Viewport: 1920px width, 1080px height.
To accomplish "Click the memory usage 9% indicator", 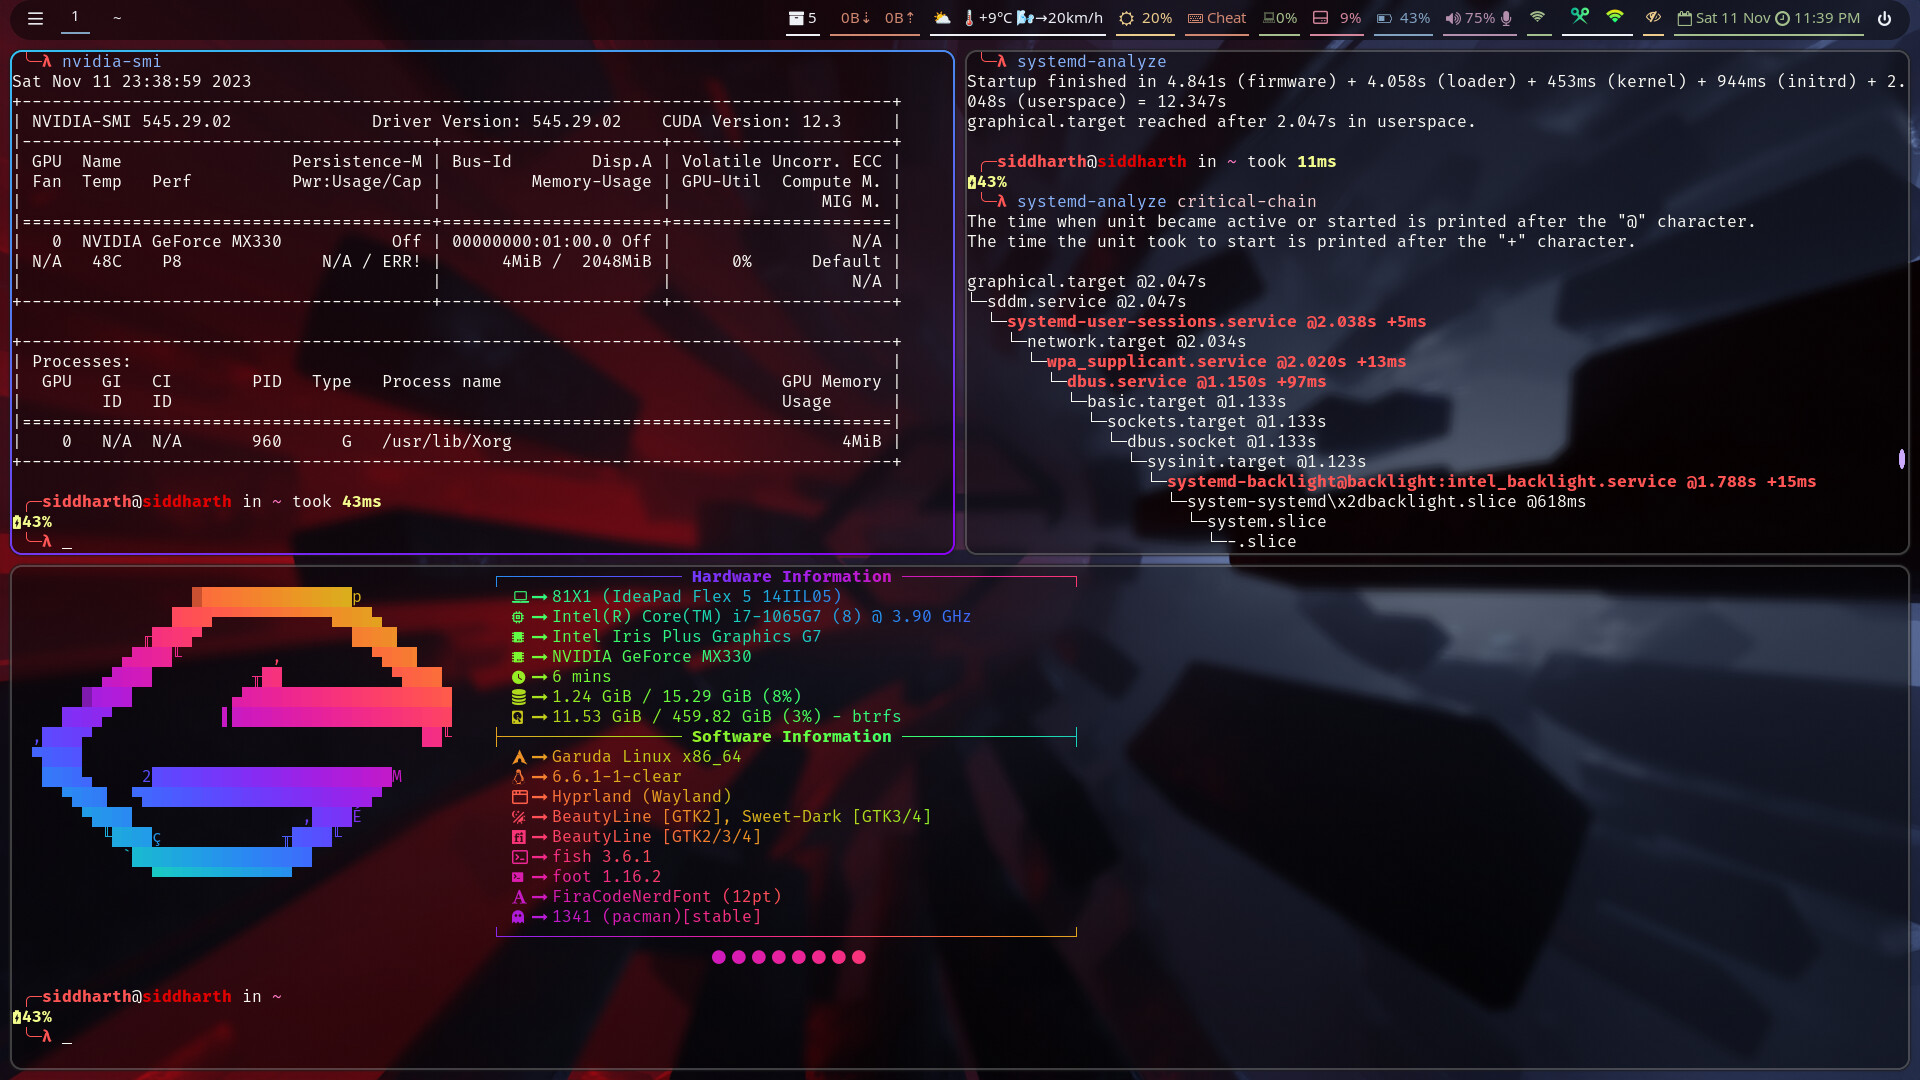I will click(1337, 18).
